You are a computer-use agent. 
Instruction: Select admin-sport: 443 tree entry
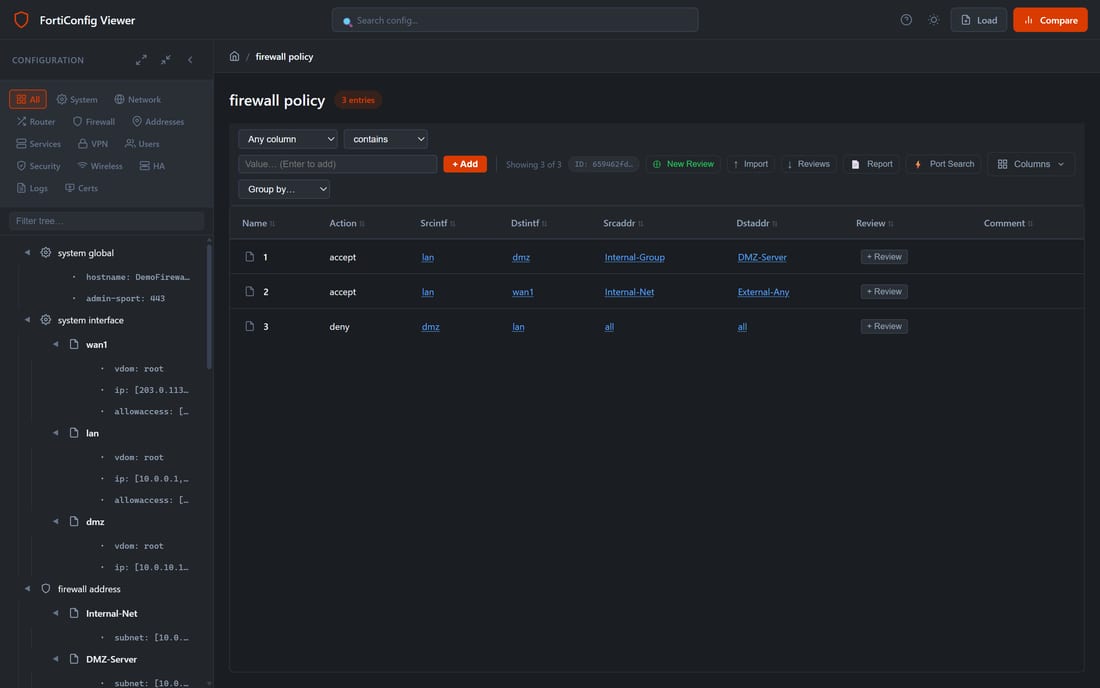pos(126,299)
